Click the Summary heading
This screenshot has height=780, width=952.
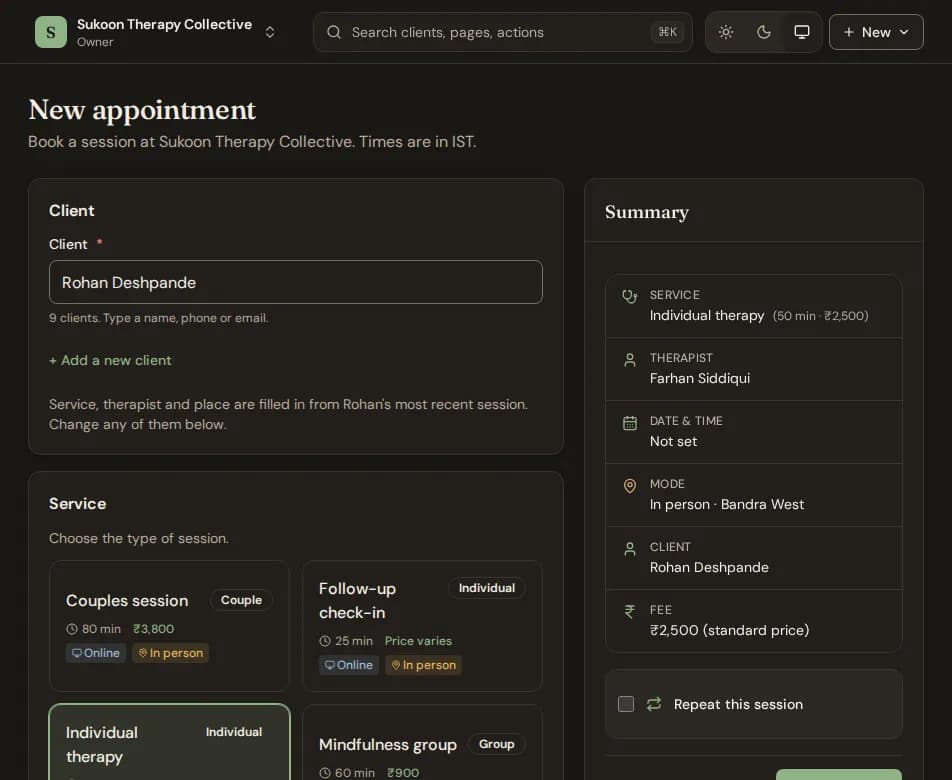click(647, 212)
